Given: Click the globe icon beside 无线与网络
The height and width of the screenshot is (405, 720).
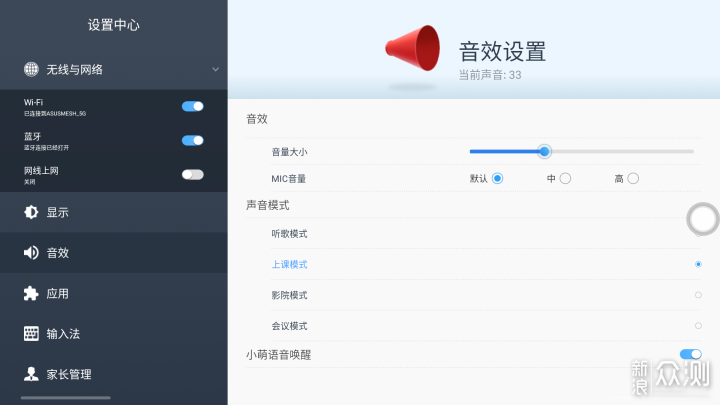Looking at the screenshot, I should (x=31, y=69).
